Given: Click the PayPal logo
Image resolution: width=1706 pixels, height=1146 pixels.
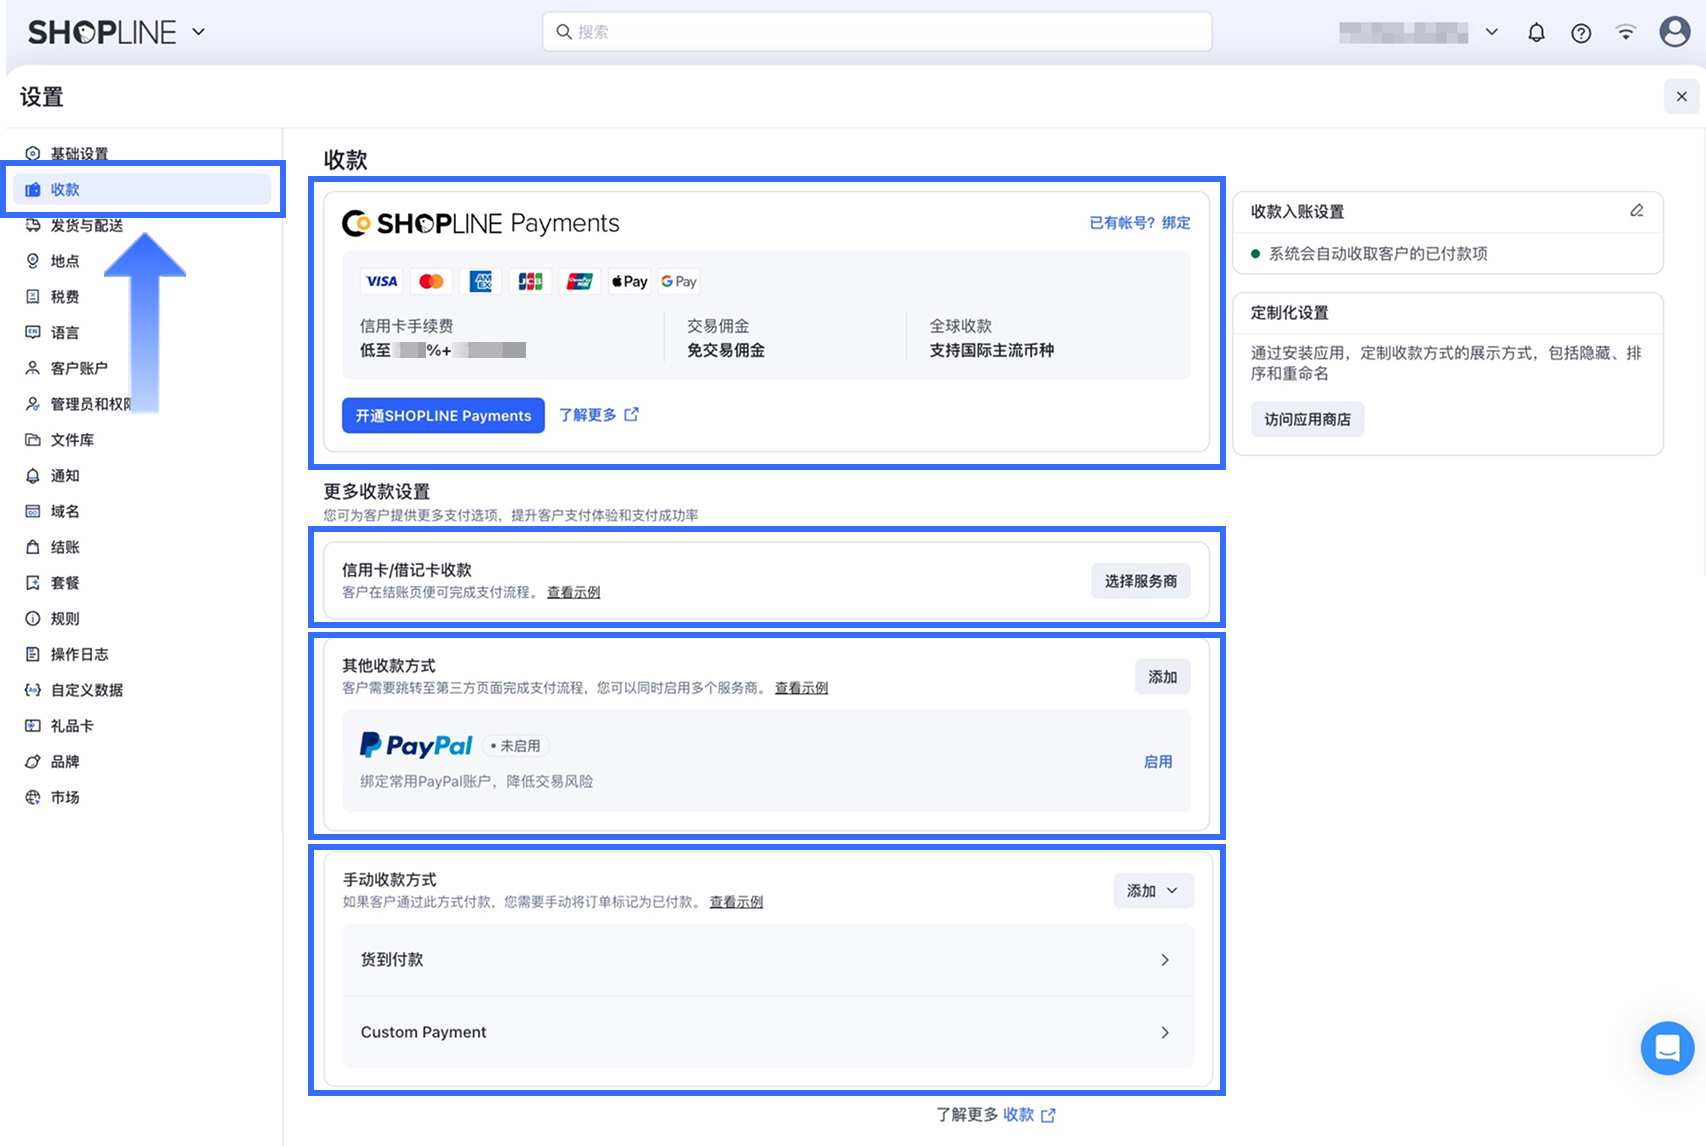Looking at the screenshot, I should tap(416, 745).
